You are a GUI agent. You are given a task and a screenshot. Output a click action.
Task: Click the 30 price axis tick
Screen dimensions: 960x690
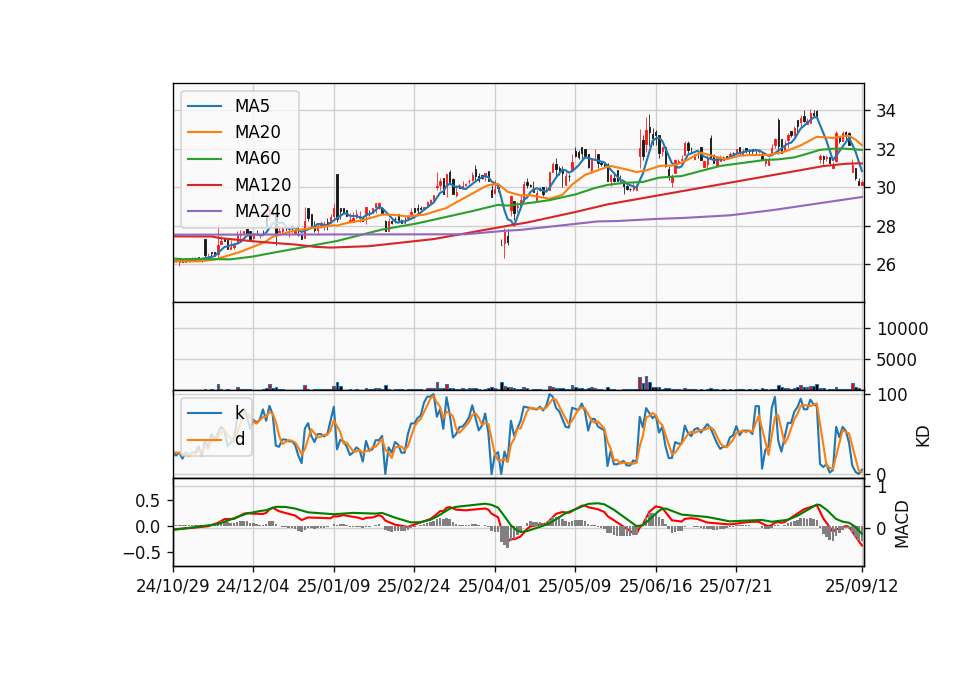tap(886, 189)
